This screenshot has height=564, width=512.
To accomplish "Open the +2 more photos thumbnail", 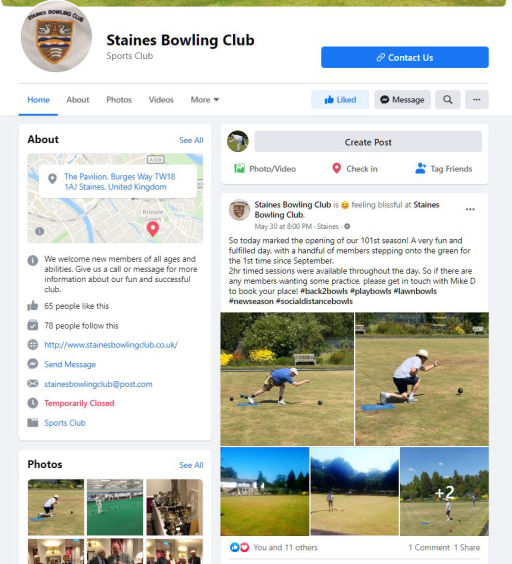I will pos(444,491).
